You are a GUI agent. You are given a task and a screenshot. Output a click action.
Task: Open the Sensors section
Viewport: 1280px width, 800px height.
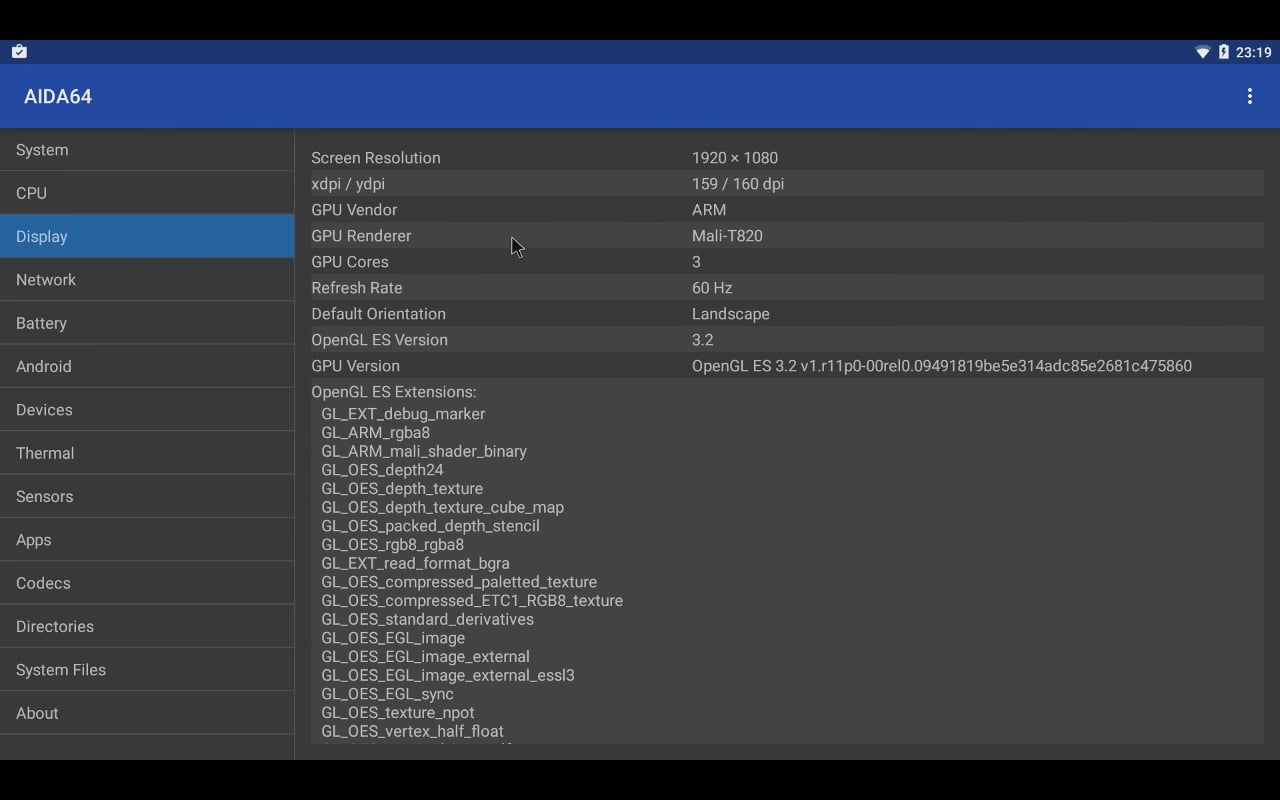147,496
